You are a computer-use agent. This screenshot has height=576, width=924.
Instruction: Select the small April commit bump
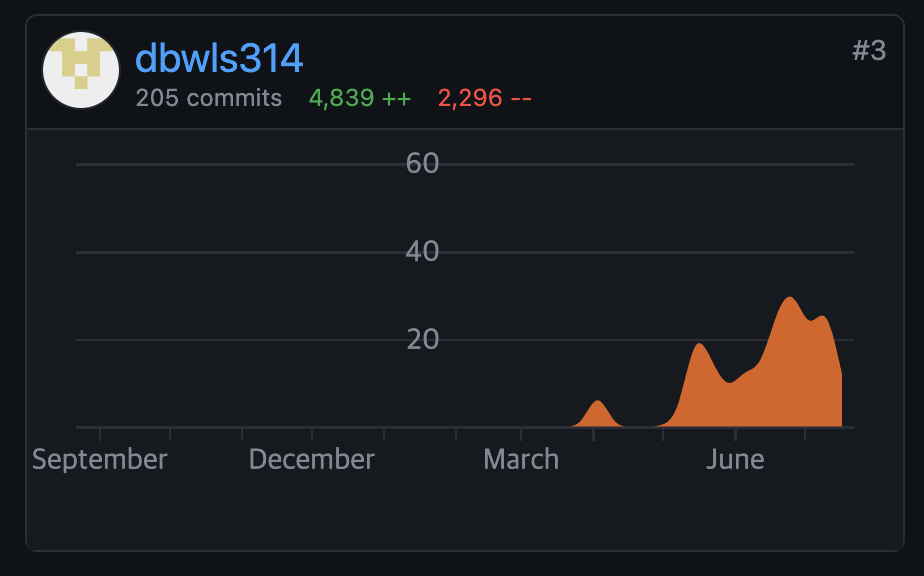(598, 412)
